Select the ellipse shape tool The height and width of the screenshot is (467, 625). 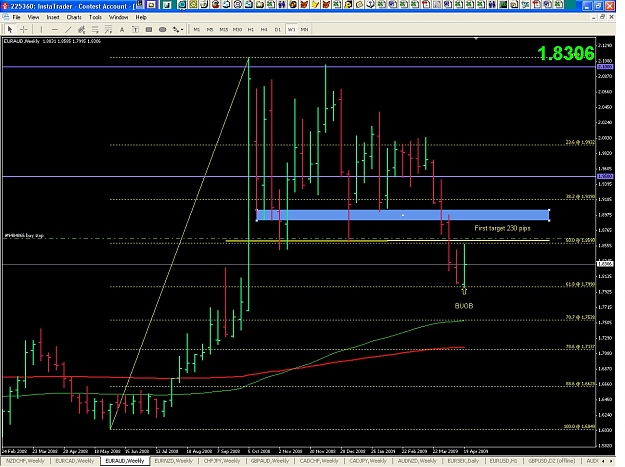click(x=163, y=29)
